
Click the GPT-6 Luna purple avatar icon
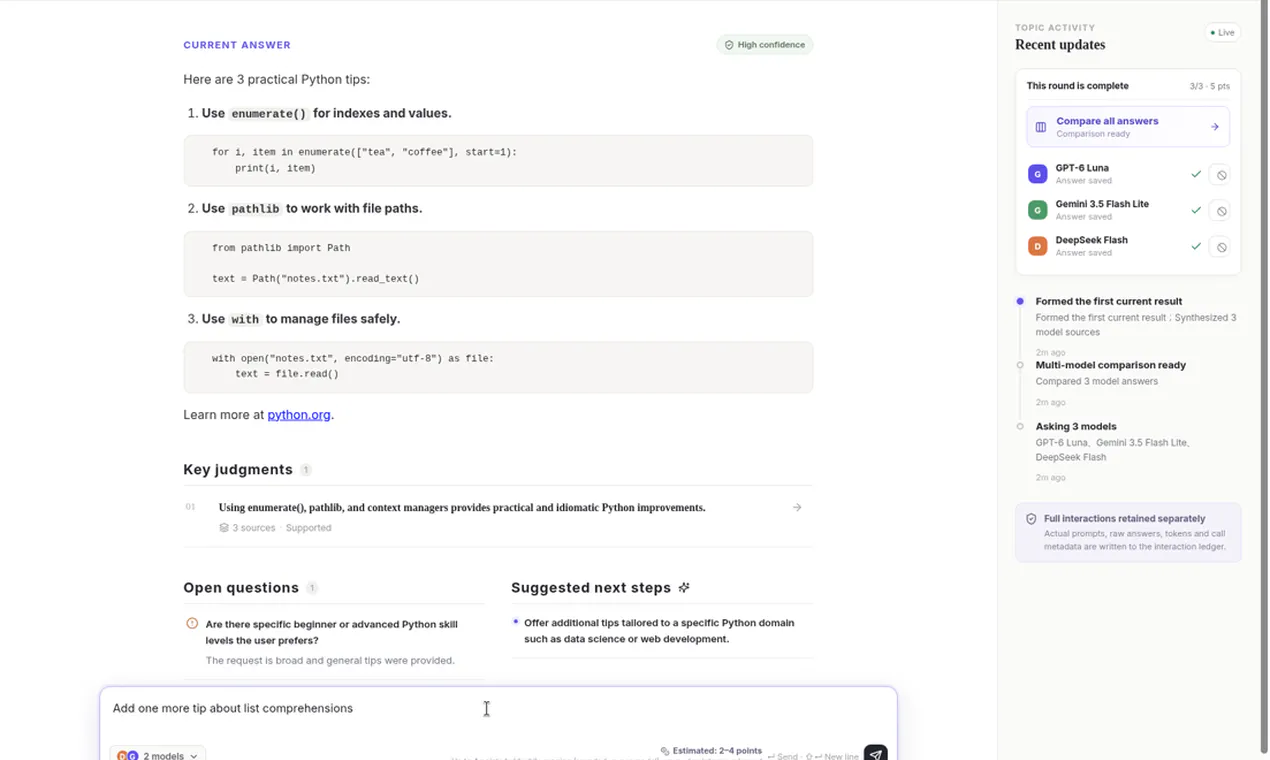point(1038,174)
